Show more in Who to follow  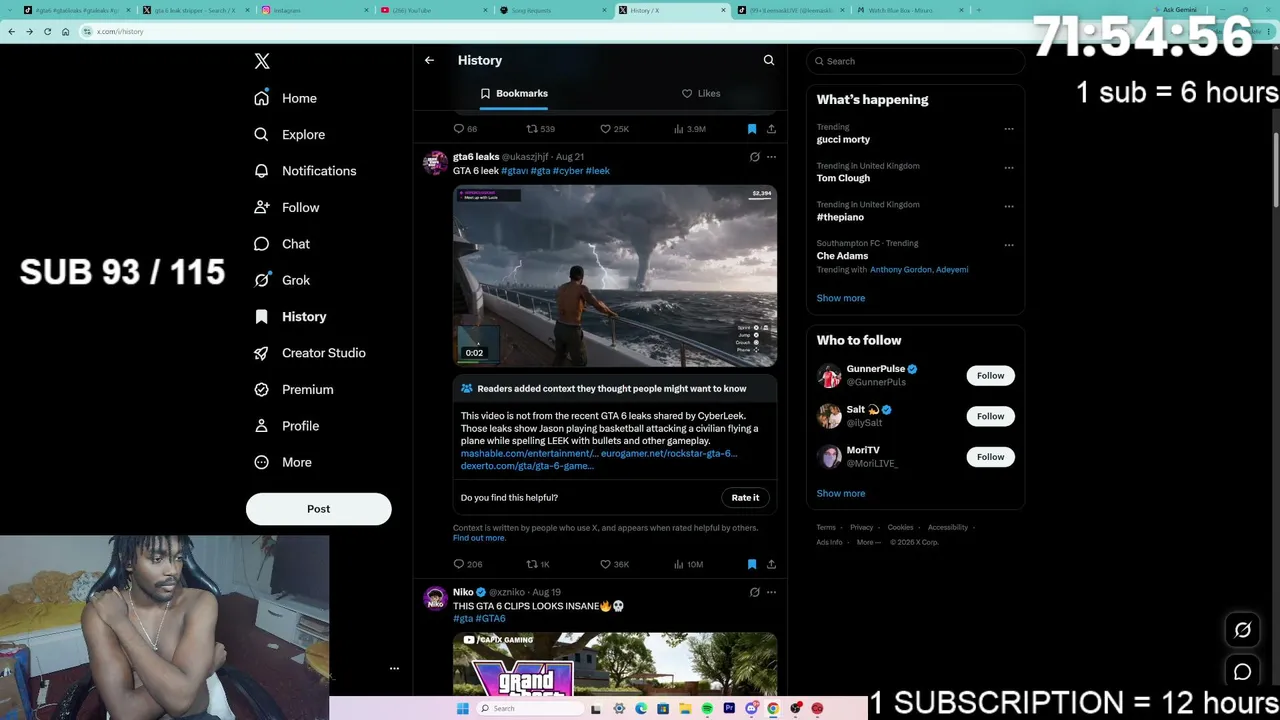point(841,493)
